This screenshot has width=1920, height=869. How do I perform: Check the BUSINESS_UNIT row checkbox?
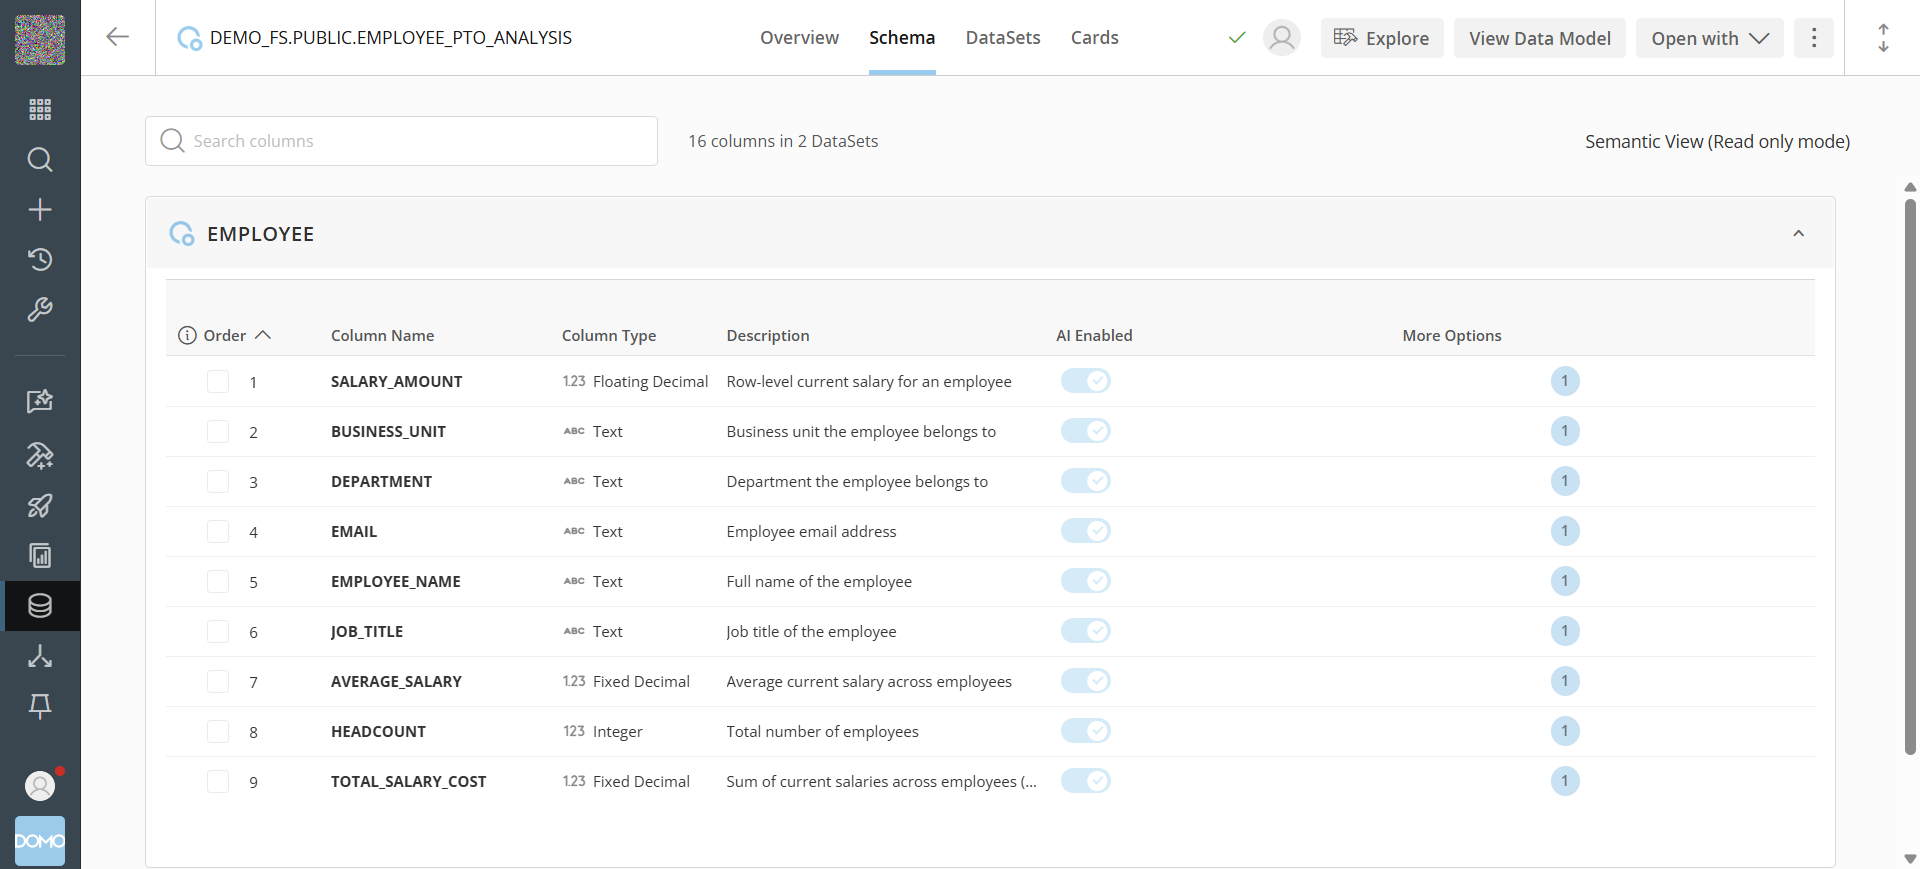[218, 431]
